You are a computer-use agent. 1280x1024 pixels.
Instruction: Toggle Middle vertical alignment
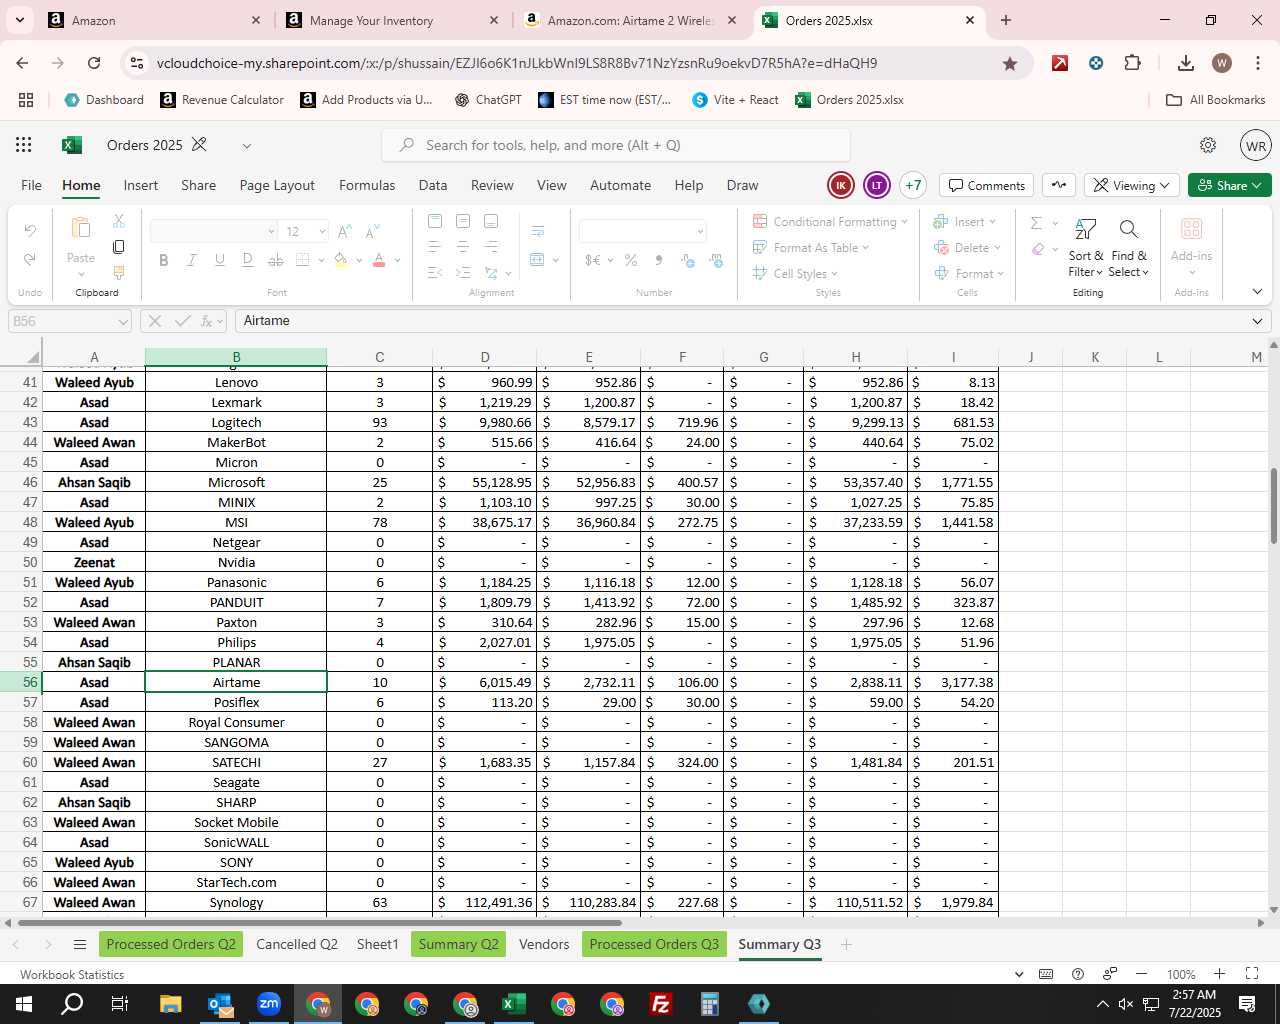pos(463,221)
